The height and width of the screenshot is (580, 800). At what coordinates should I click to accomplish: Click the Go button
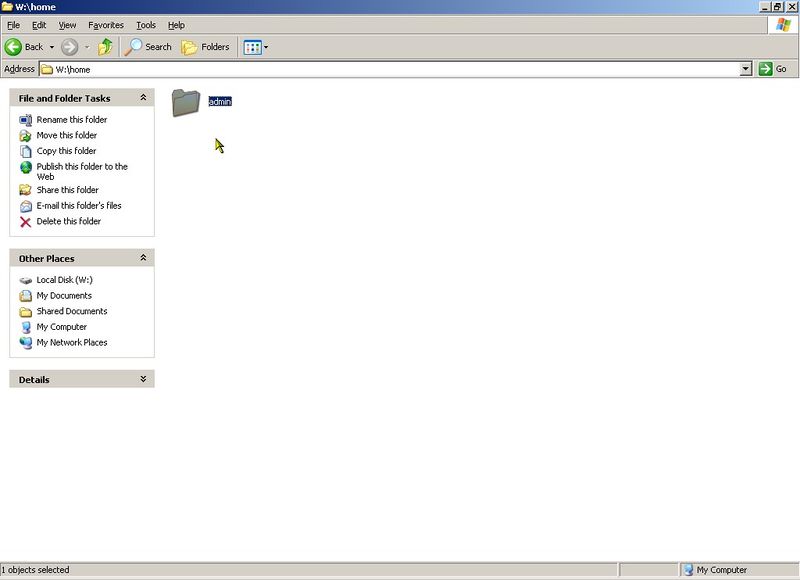pyautogui.click(x=772, y=69)
